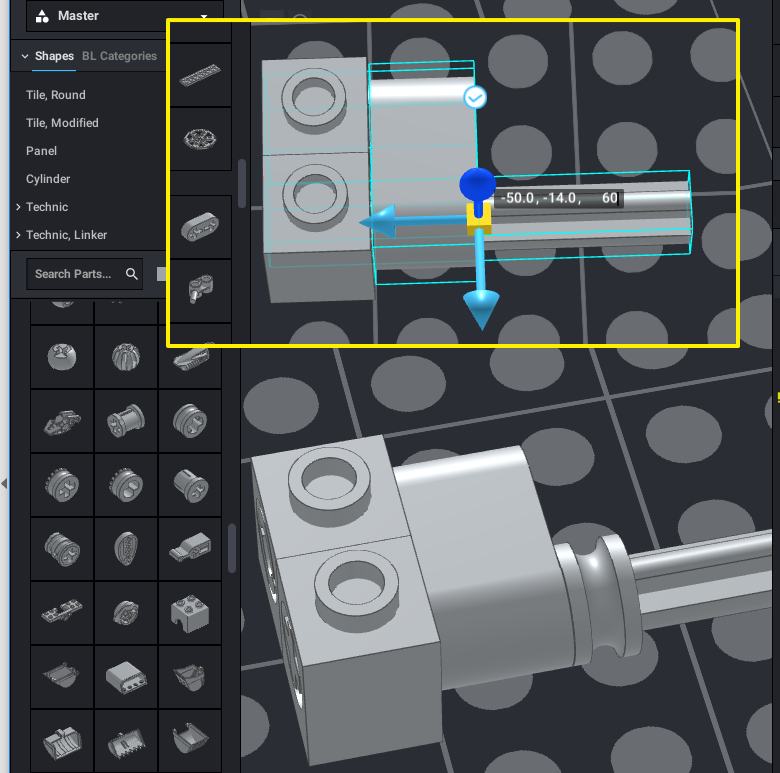The image size is (780, 773).
Task: Open the Master palette dropdown
Action: pyautogui.click(x=124, y=16)
